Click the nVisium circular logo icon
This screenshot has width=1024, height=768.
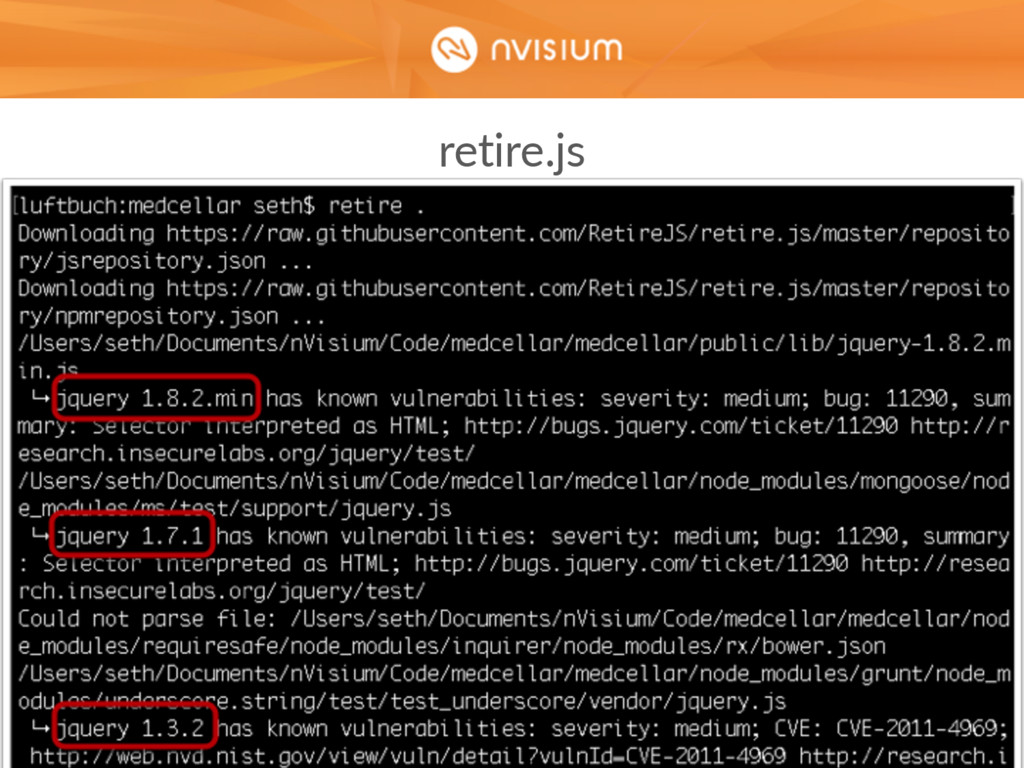click(x=454, y=49)
